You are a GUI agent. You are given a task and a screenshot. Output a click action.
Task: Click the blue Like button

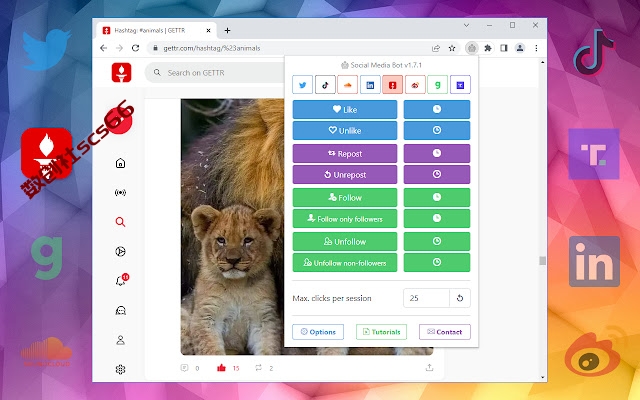[x=344, y=109]
